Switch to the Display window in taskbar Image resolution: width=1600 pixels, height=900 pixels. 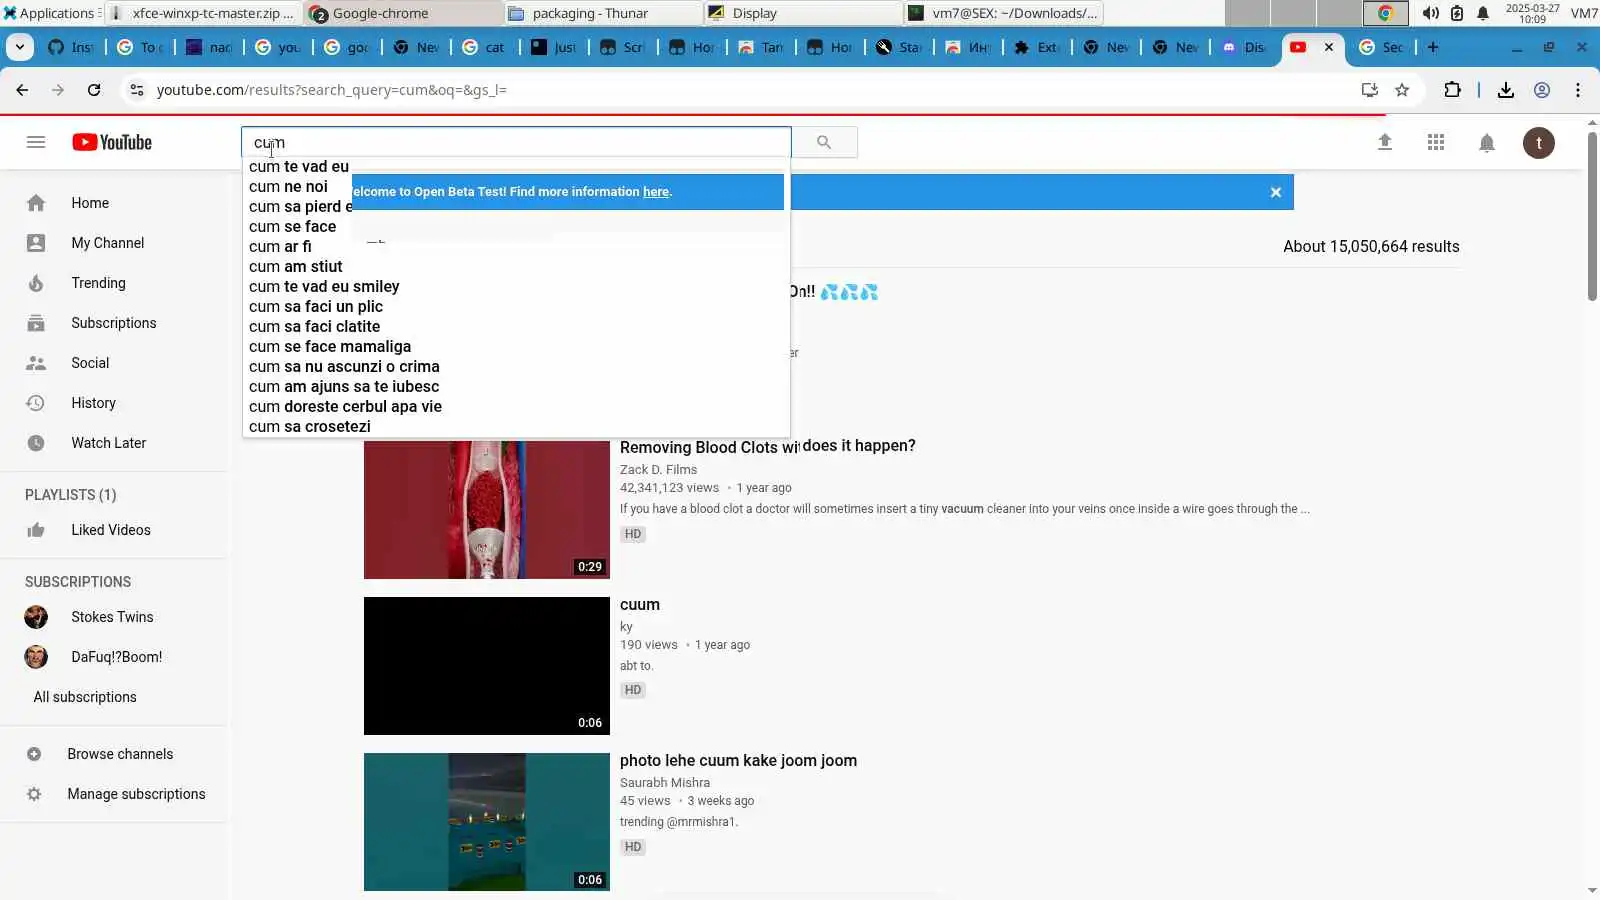pos(803,13)
